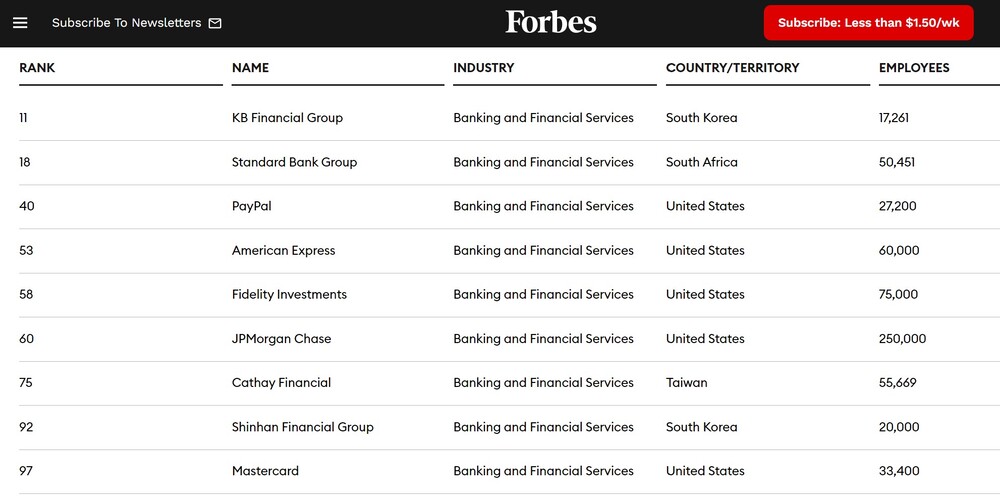Sort table by INDUSTRY column header
Viewport: 1000px width, 504px height.
coord(483,68)
